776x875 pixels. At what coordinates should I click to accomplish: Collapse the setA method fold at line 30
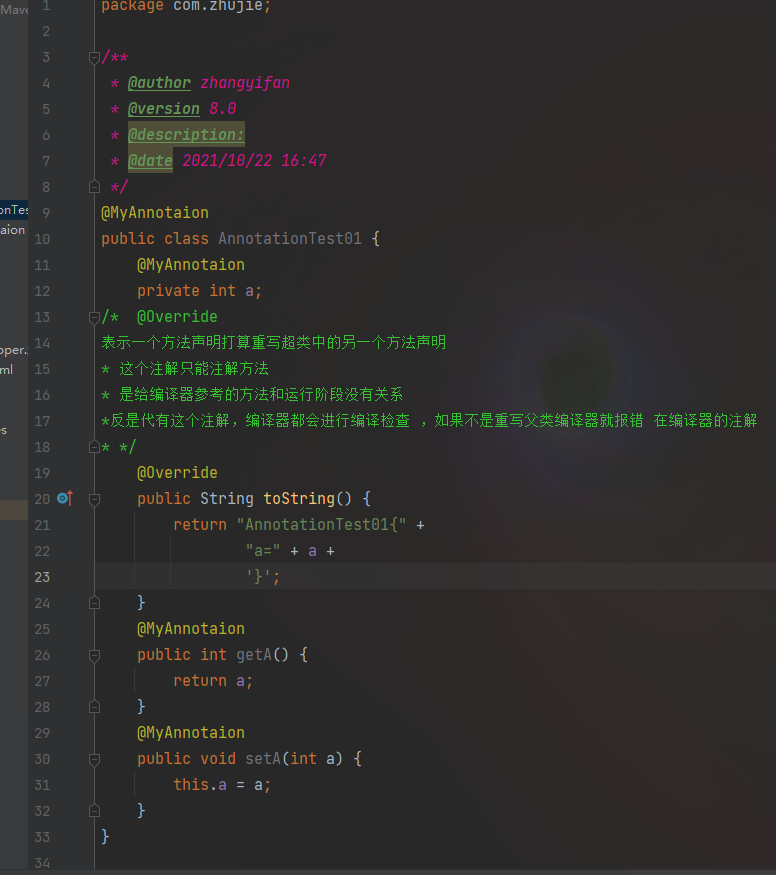pyautogui.click(x=94, y=759)
